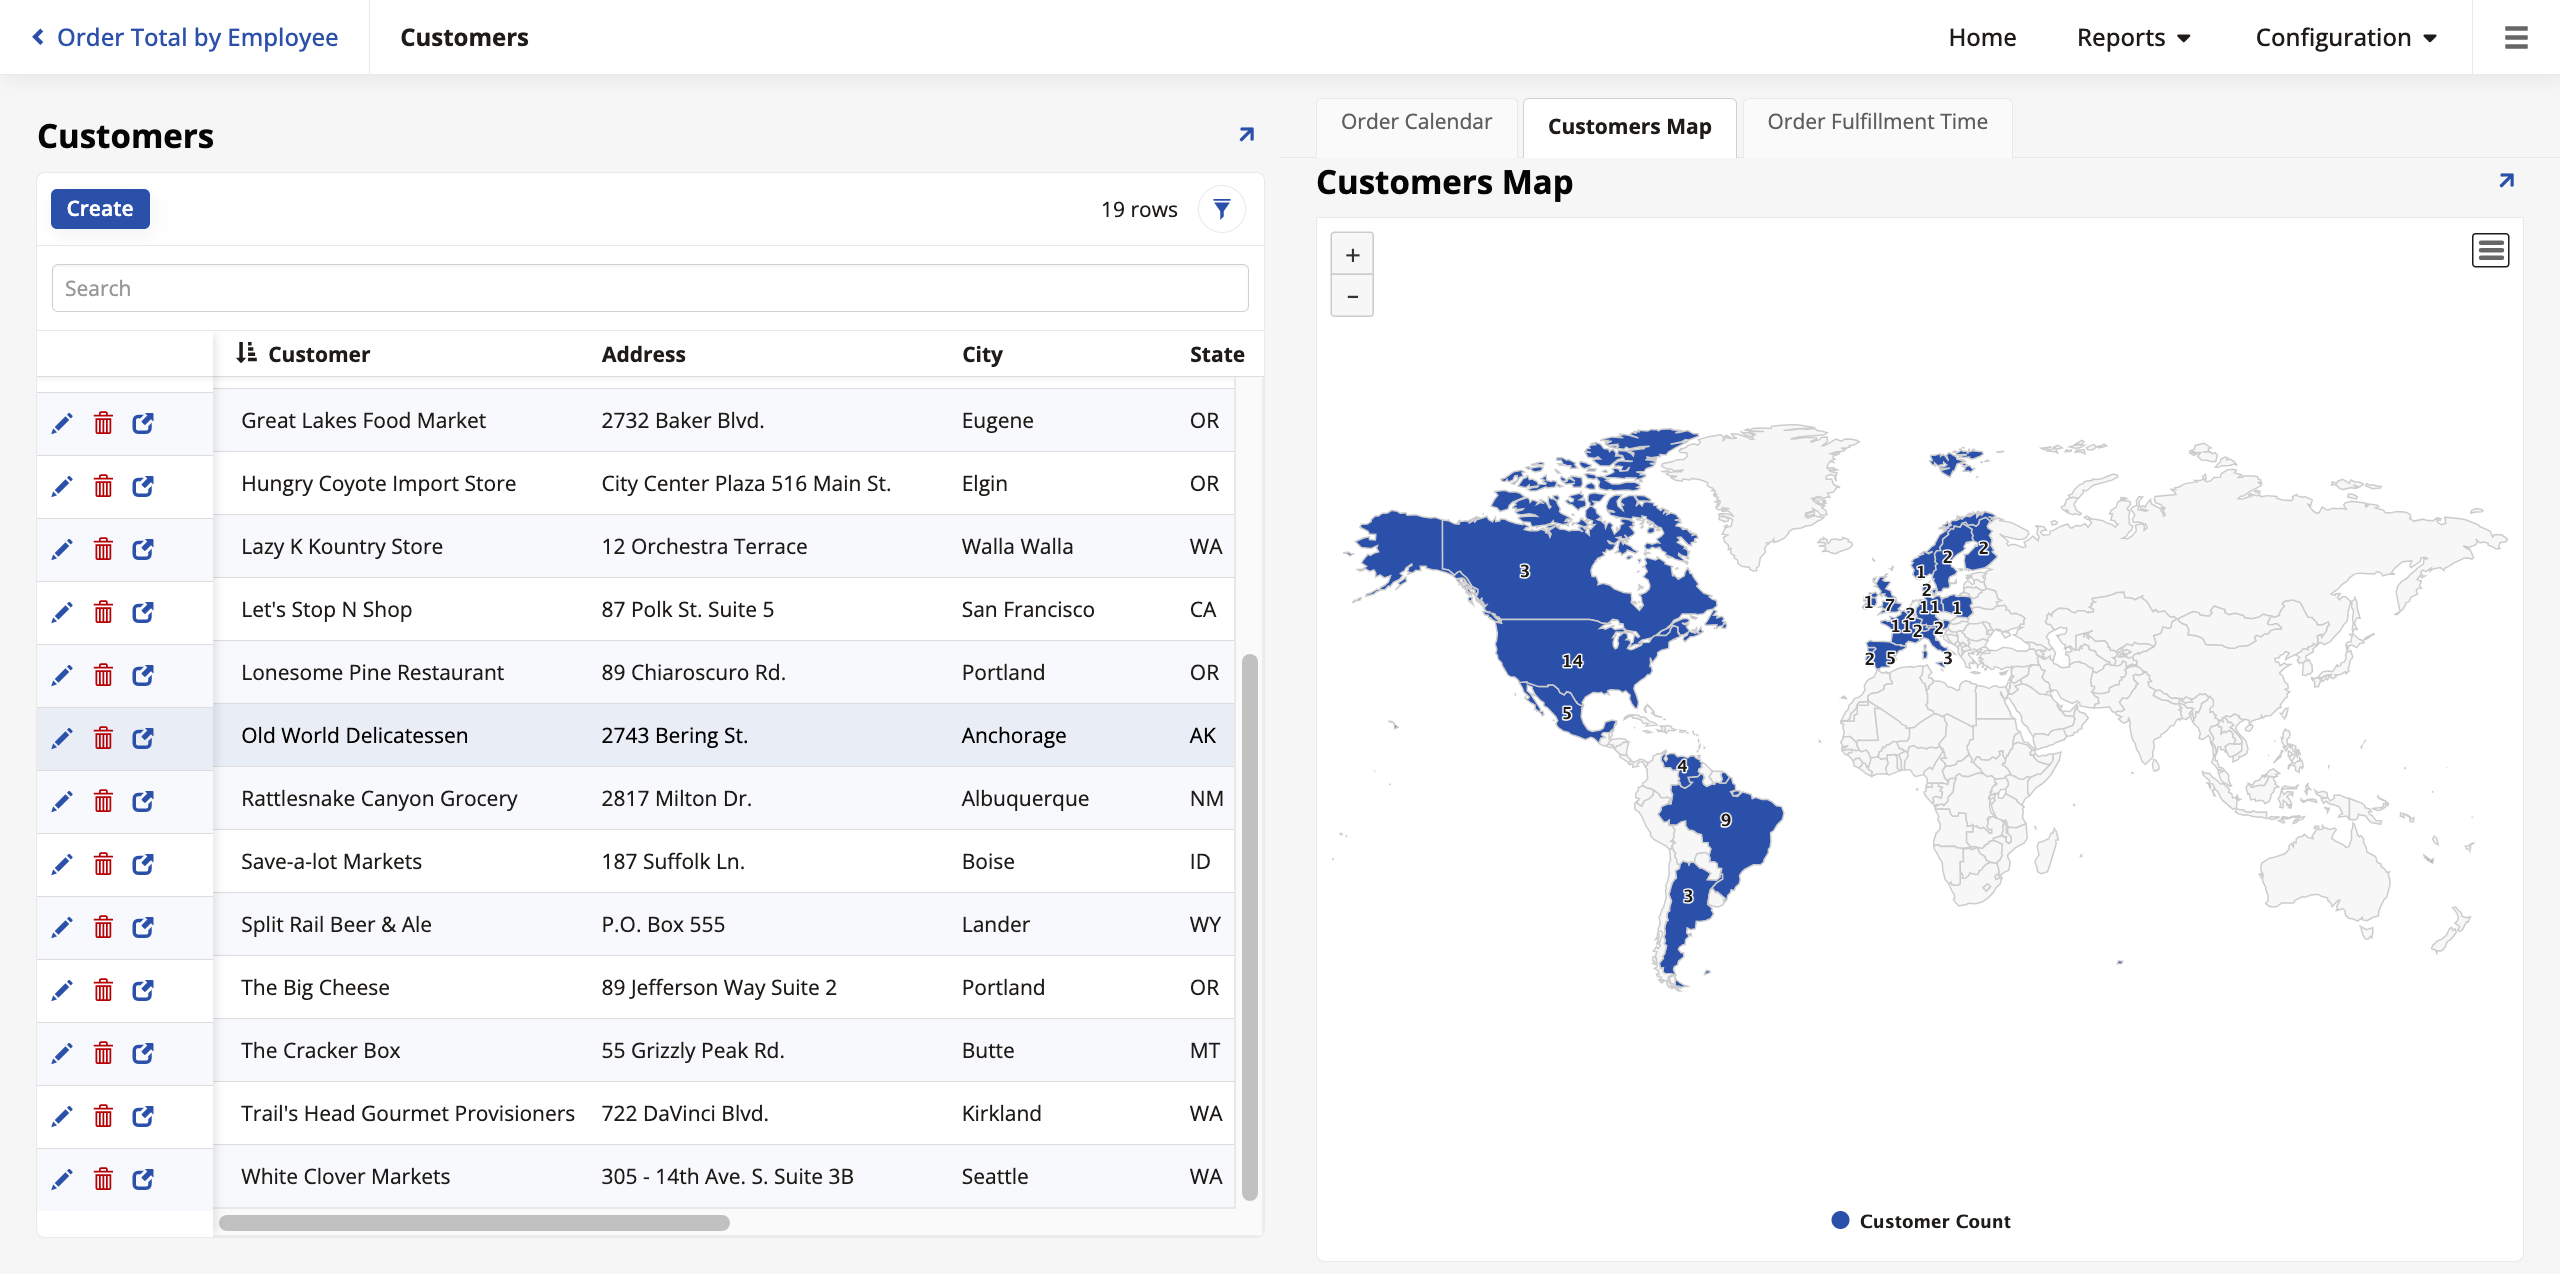Zoom out on the Customers Map
Screen dimensions: 2560x1274
coord(1352,296)
